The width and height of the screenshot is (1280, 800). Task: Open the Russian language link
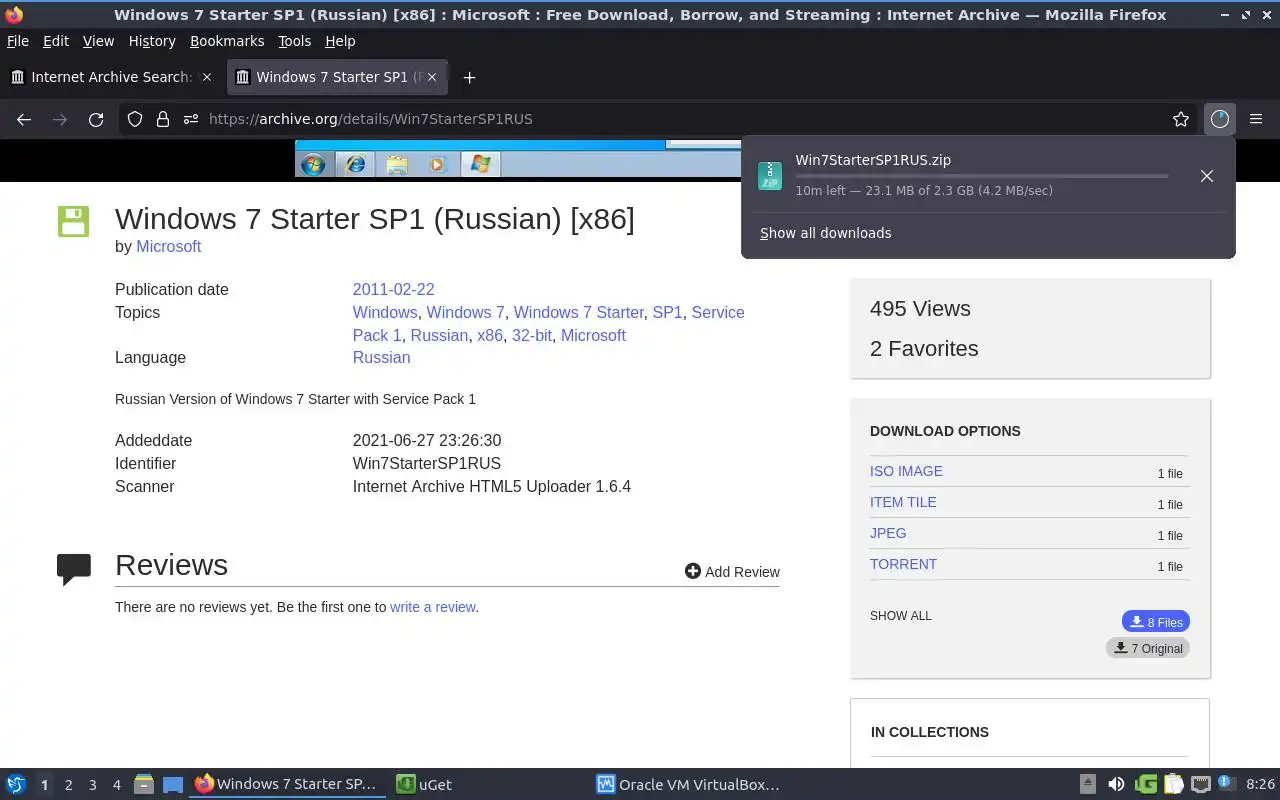[x=381, y=357]
